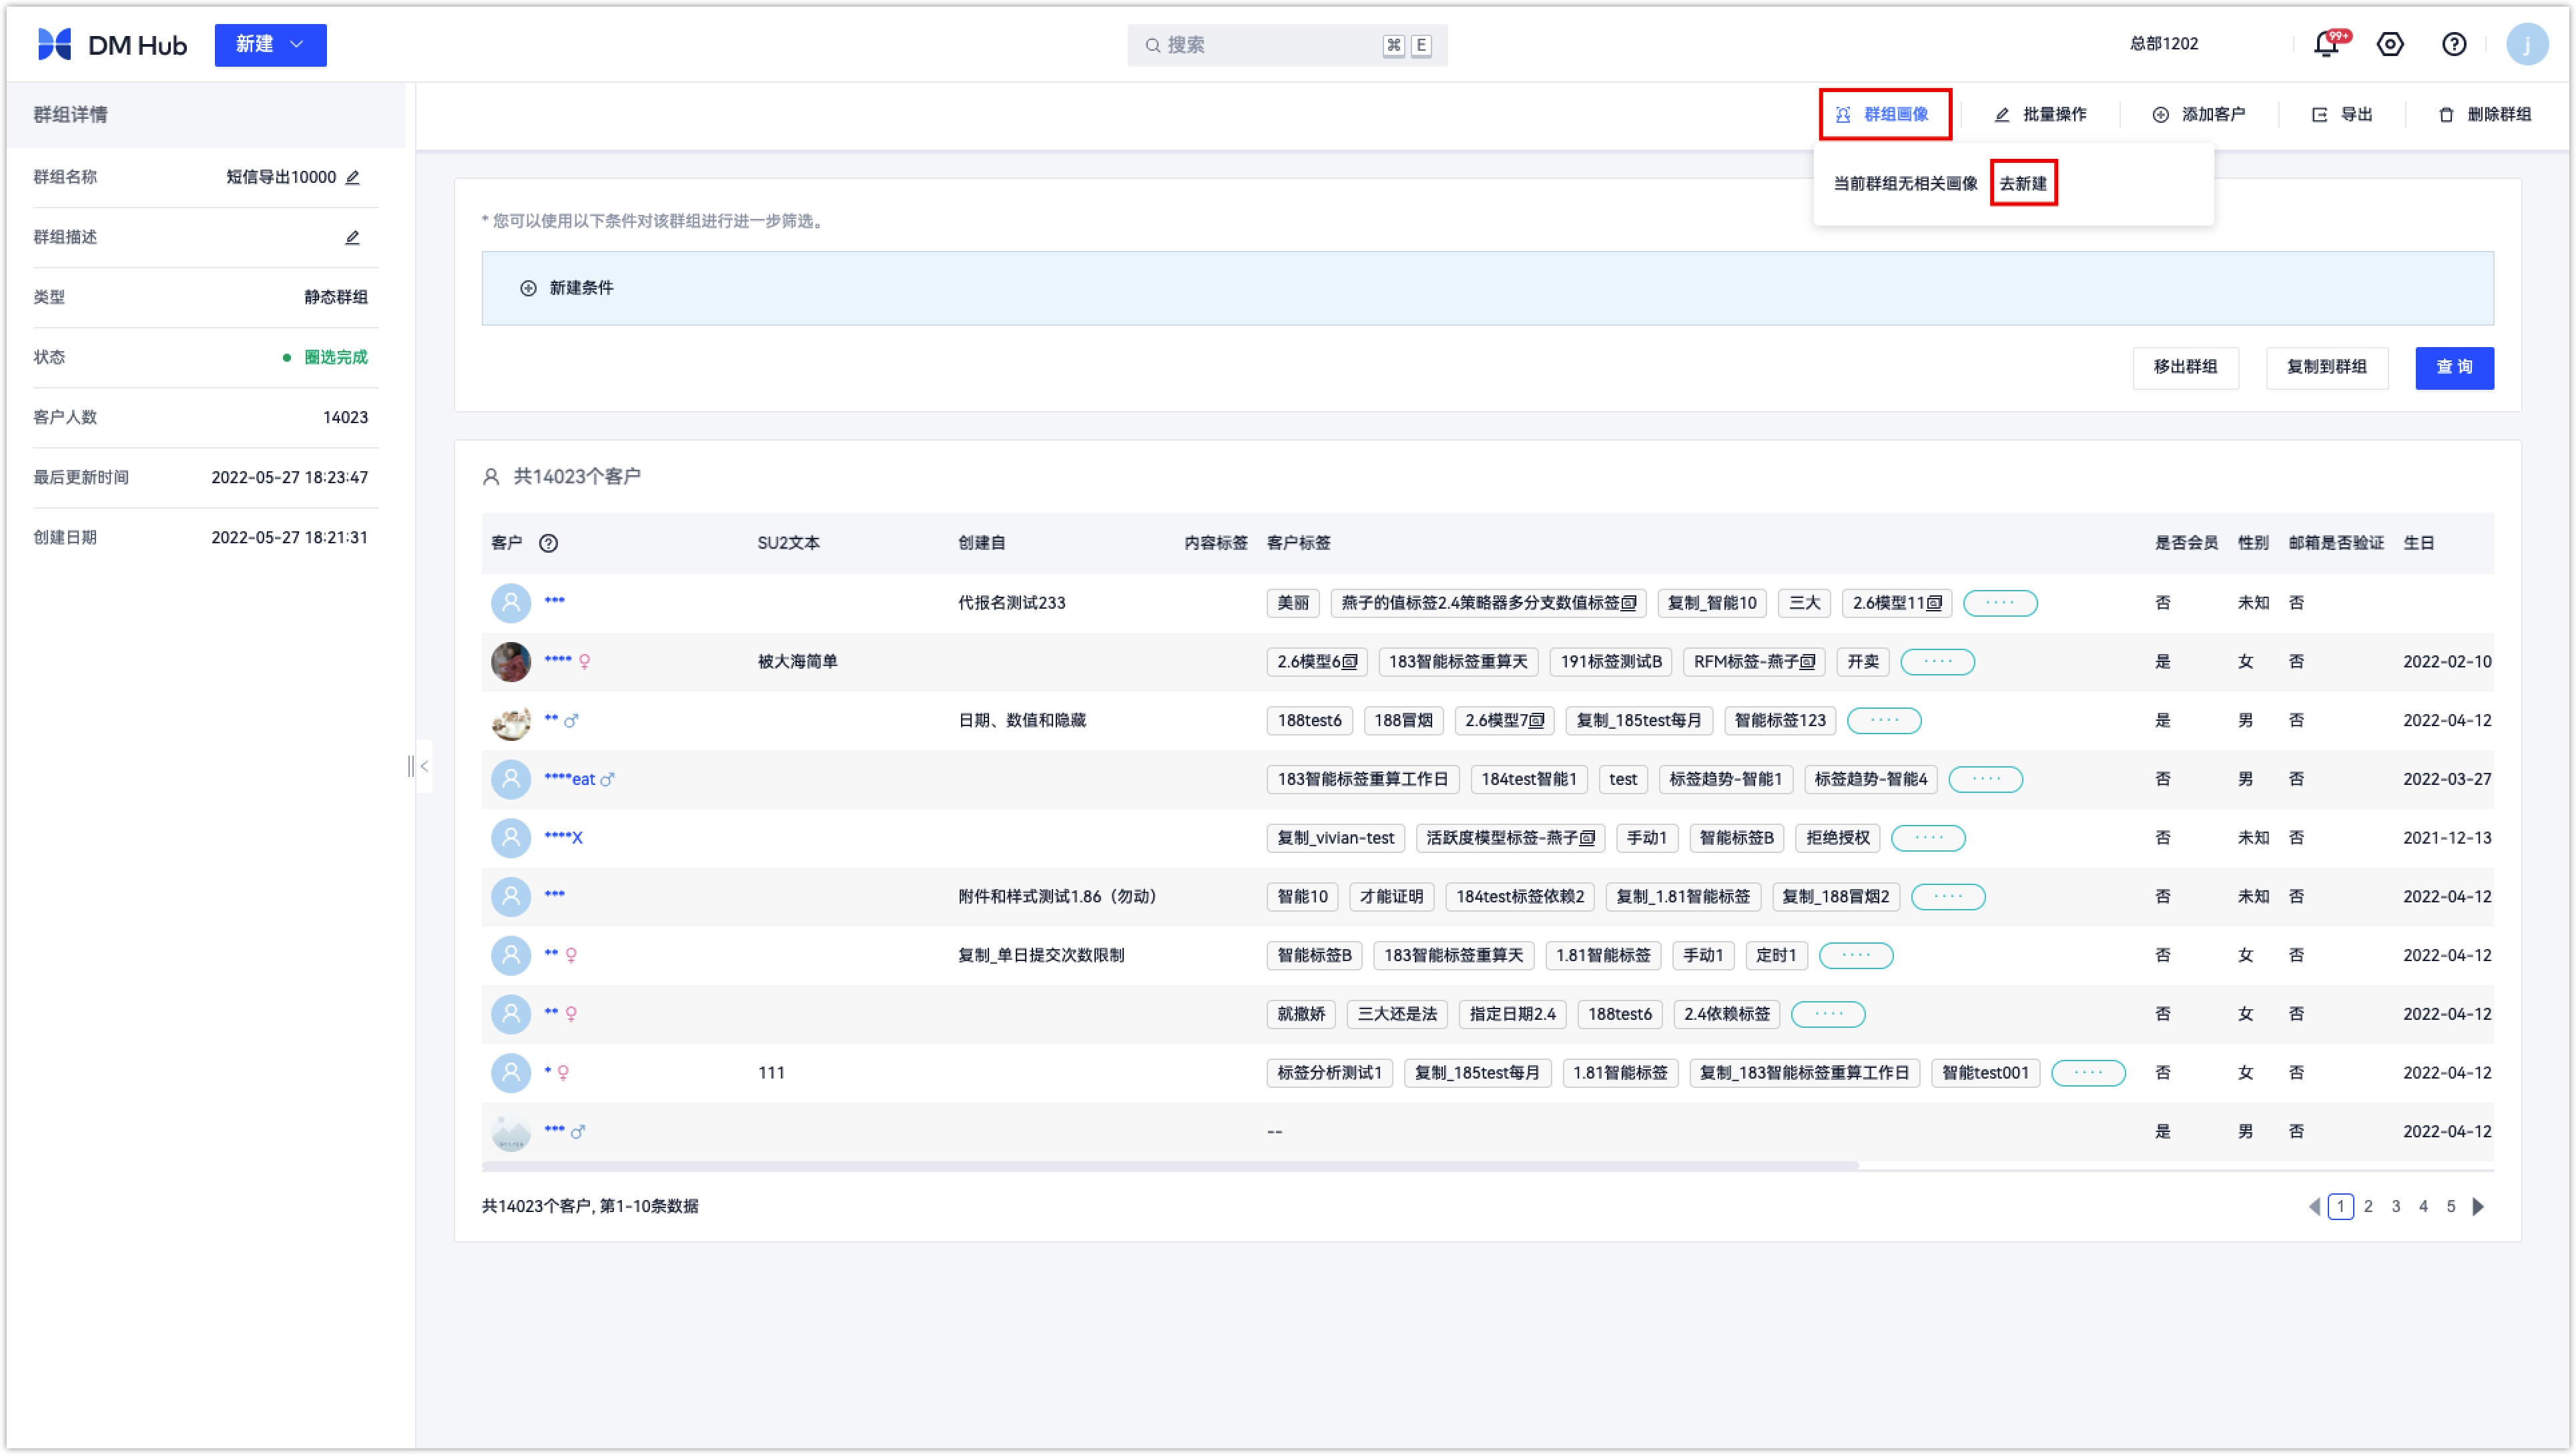Click the 拒绝授权 tag
The width and height of the screenshot is (2576, 1455).
click(1837, 838)
